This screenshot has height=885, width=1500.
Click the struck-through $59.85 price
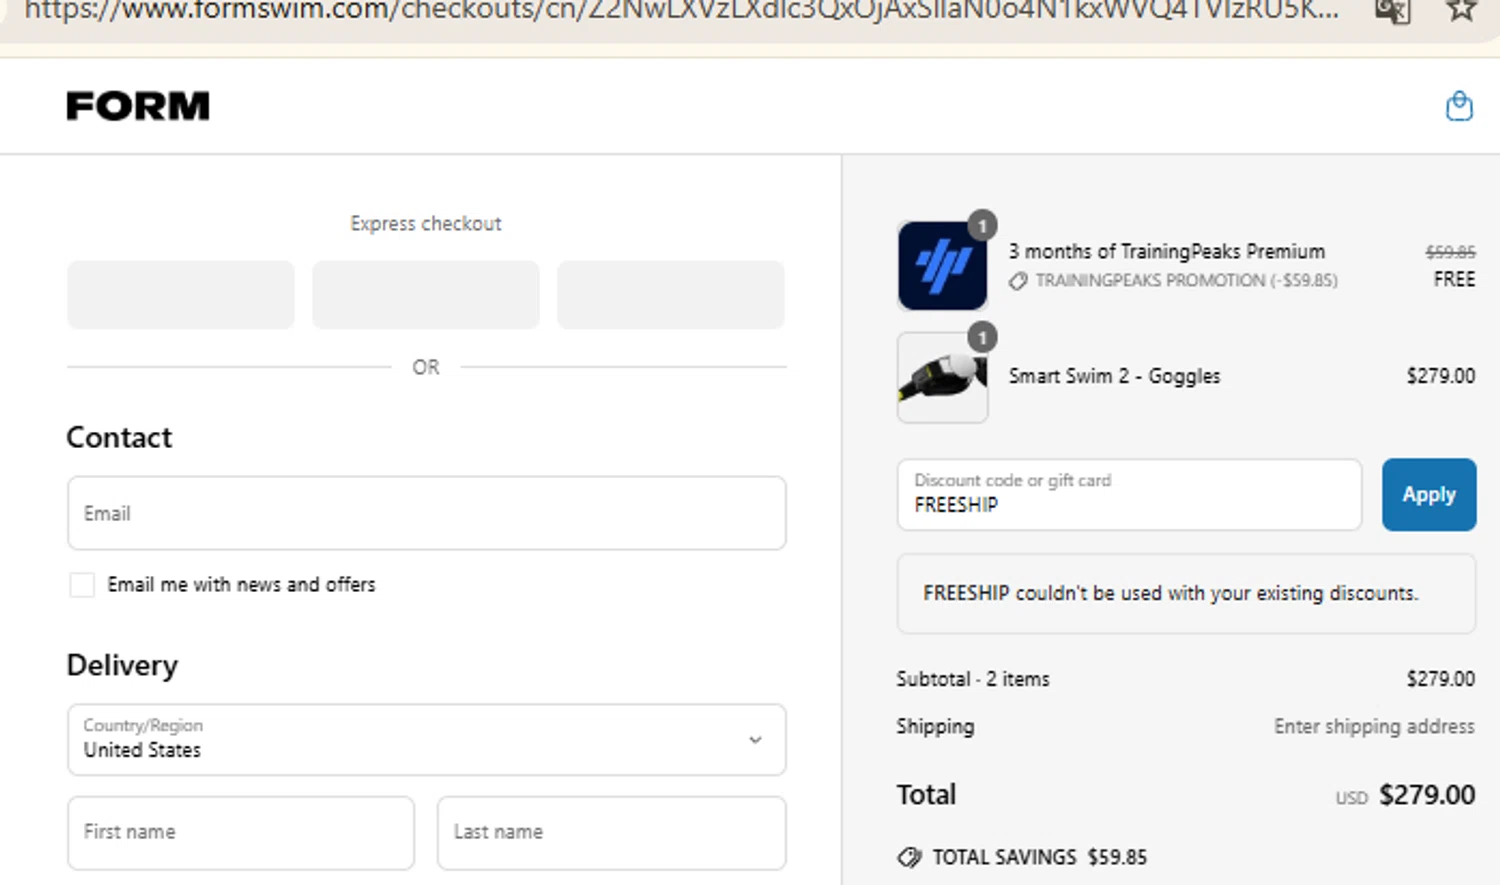(x=1450, y=252)
